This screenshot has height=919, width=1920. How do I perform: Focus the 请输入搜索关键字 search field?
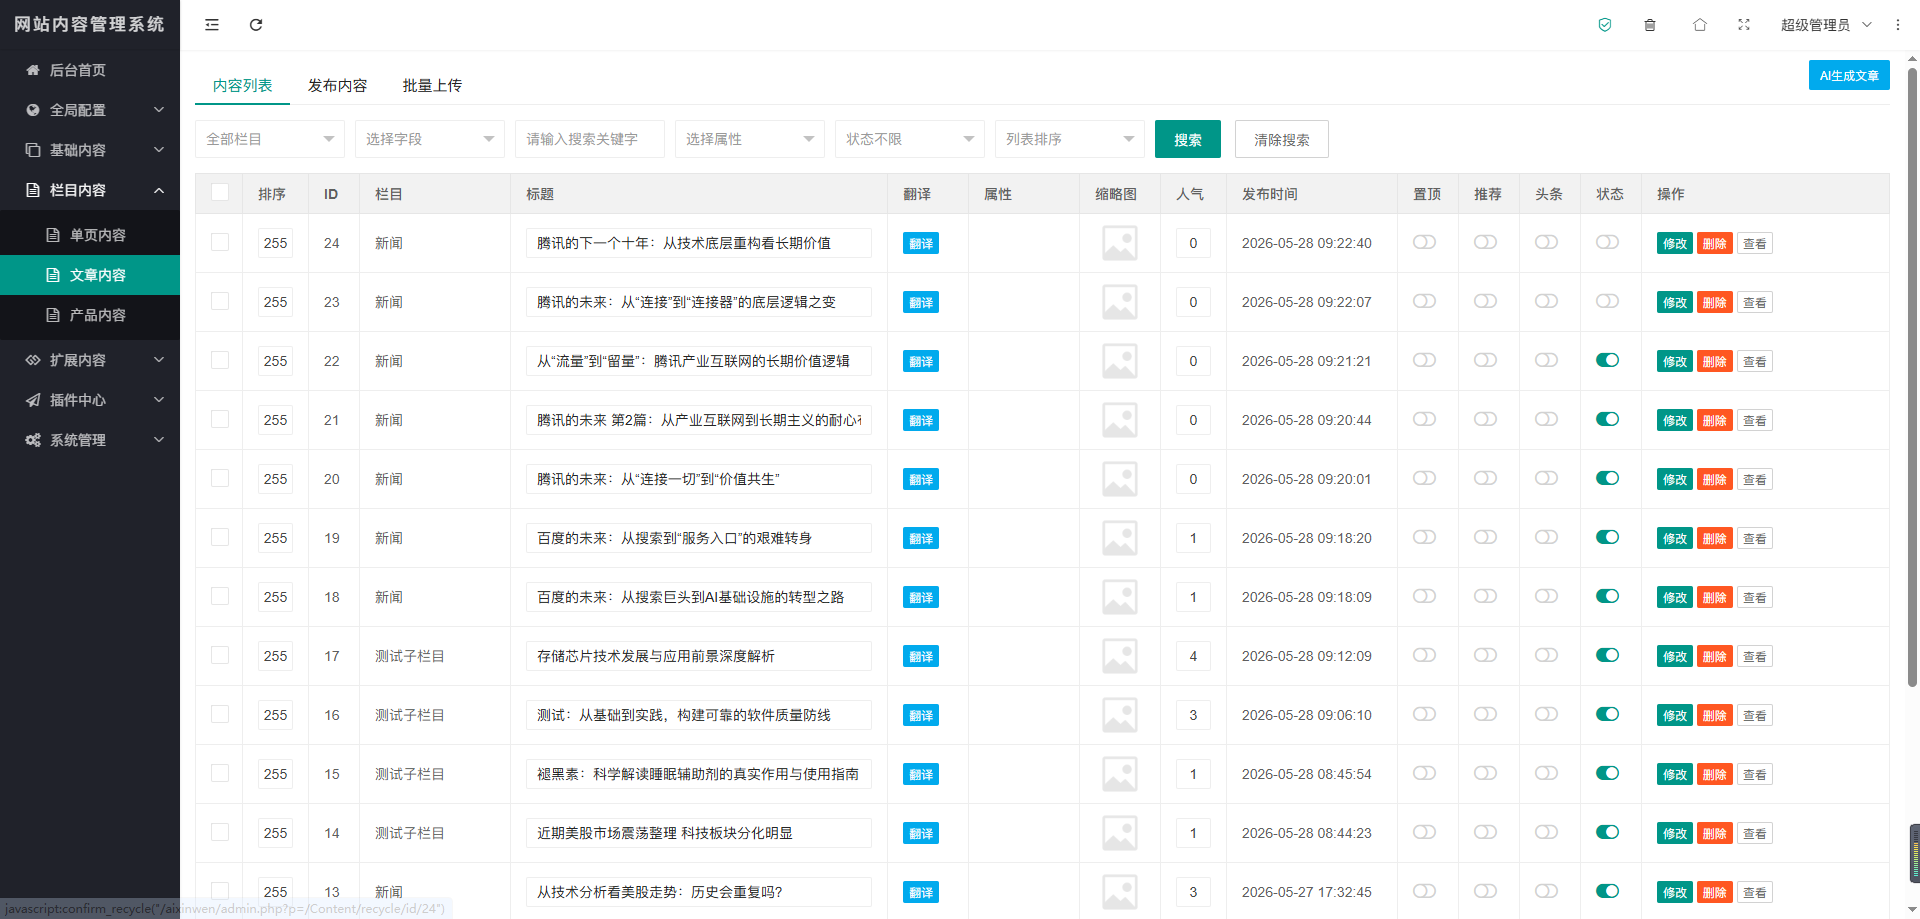590,139
